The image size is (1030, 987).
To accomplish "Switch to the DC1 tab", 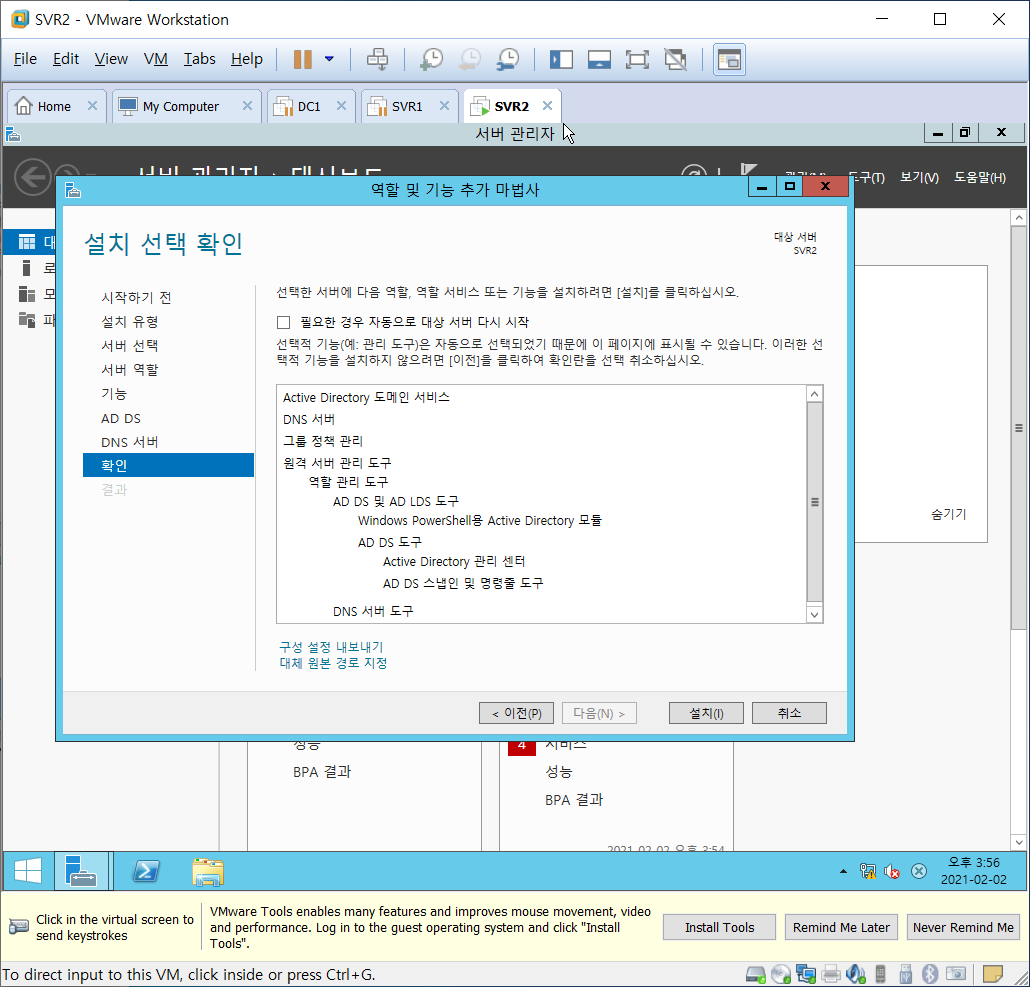I will pos(309,106).
